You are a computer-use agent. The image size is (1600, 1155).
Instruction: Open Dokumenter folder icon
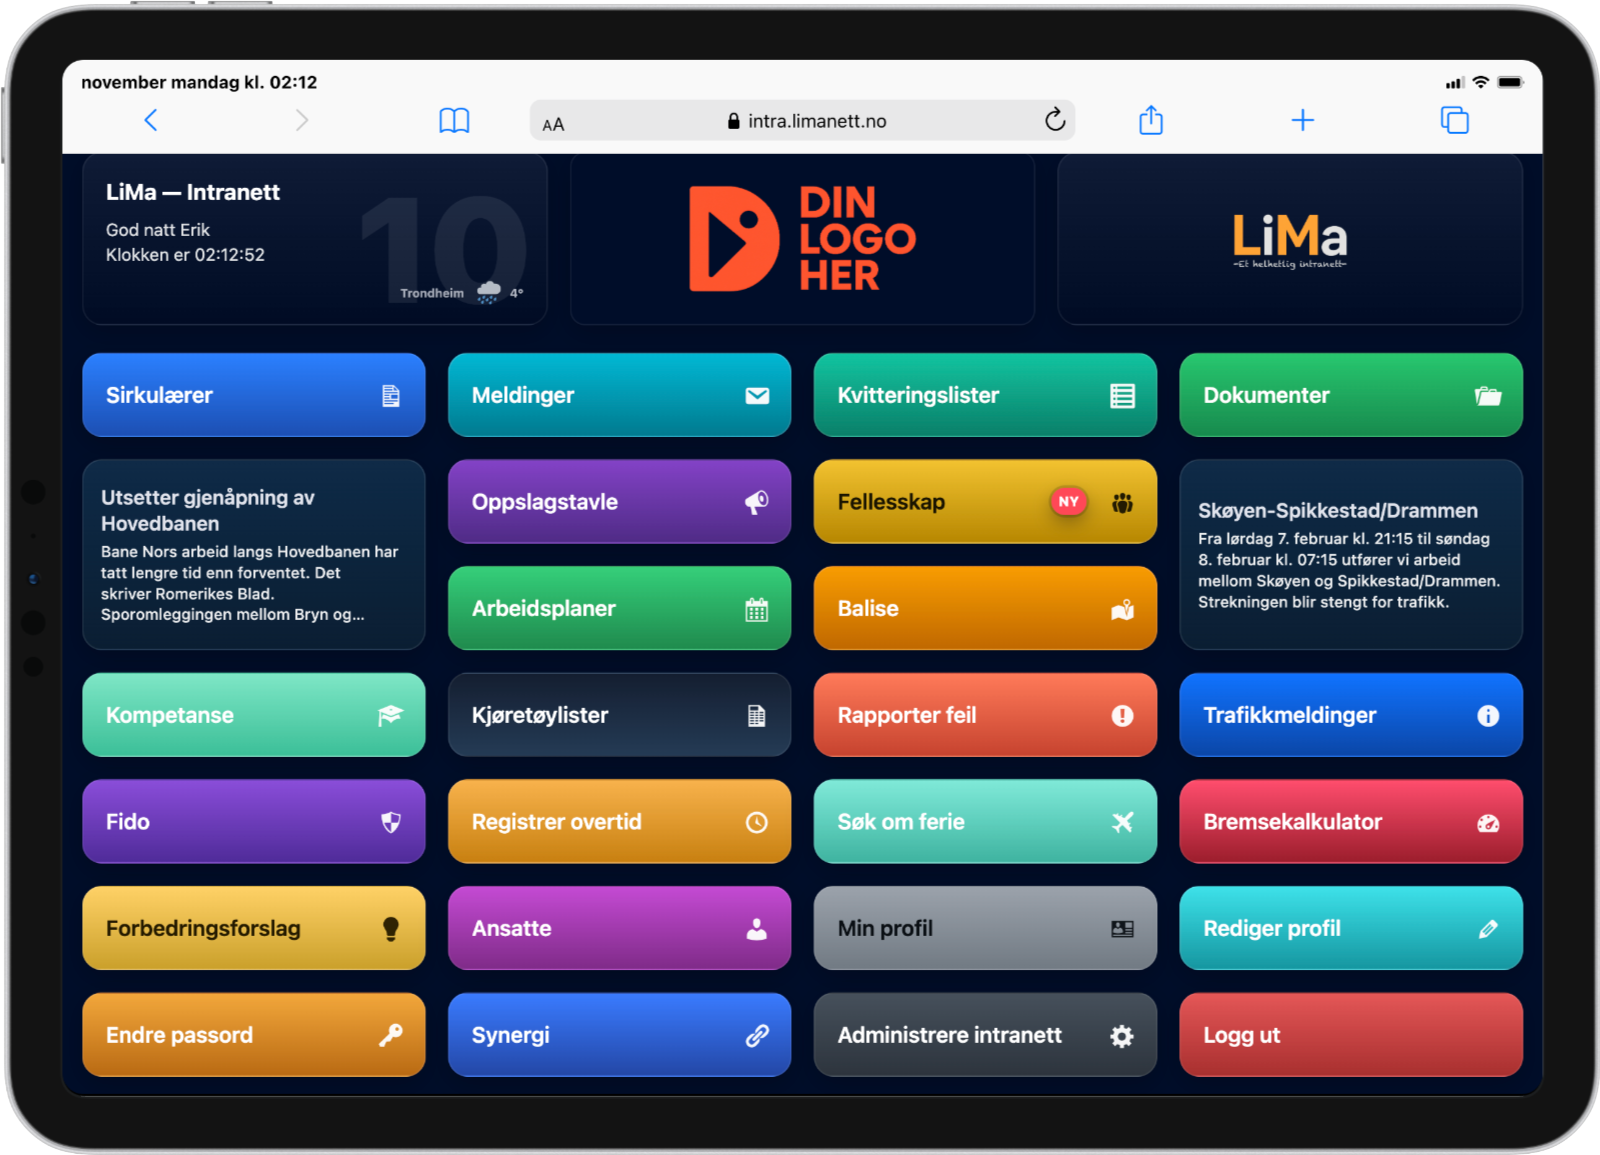coord(1487,396)
